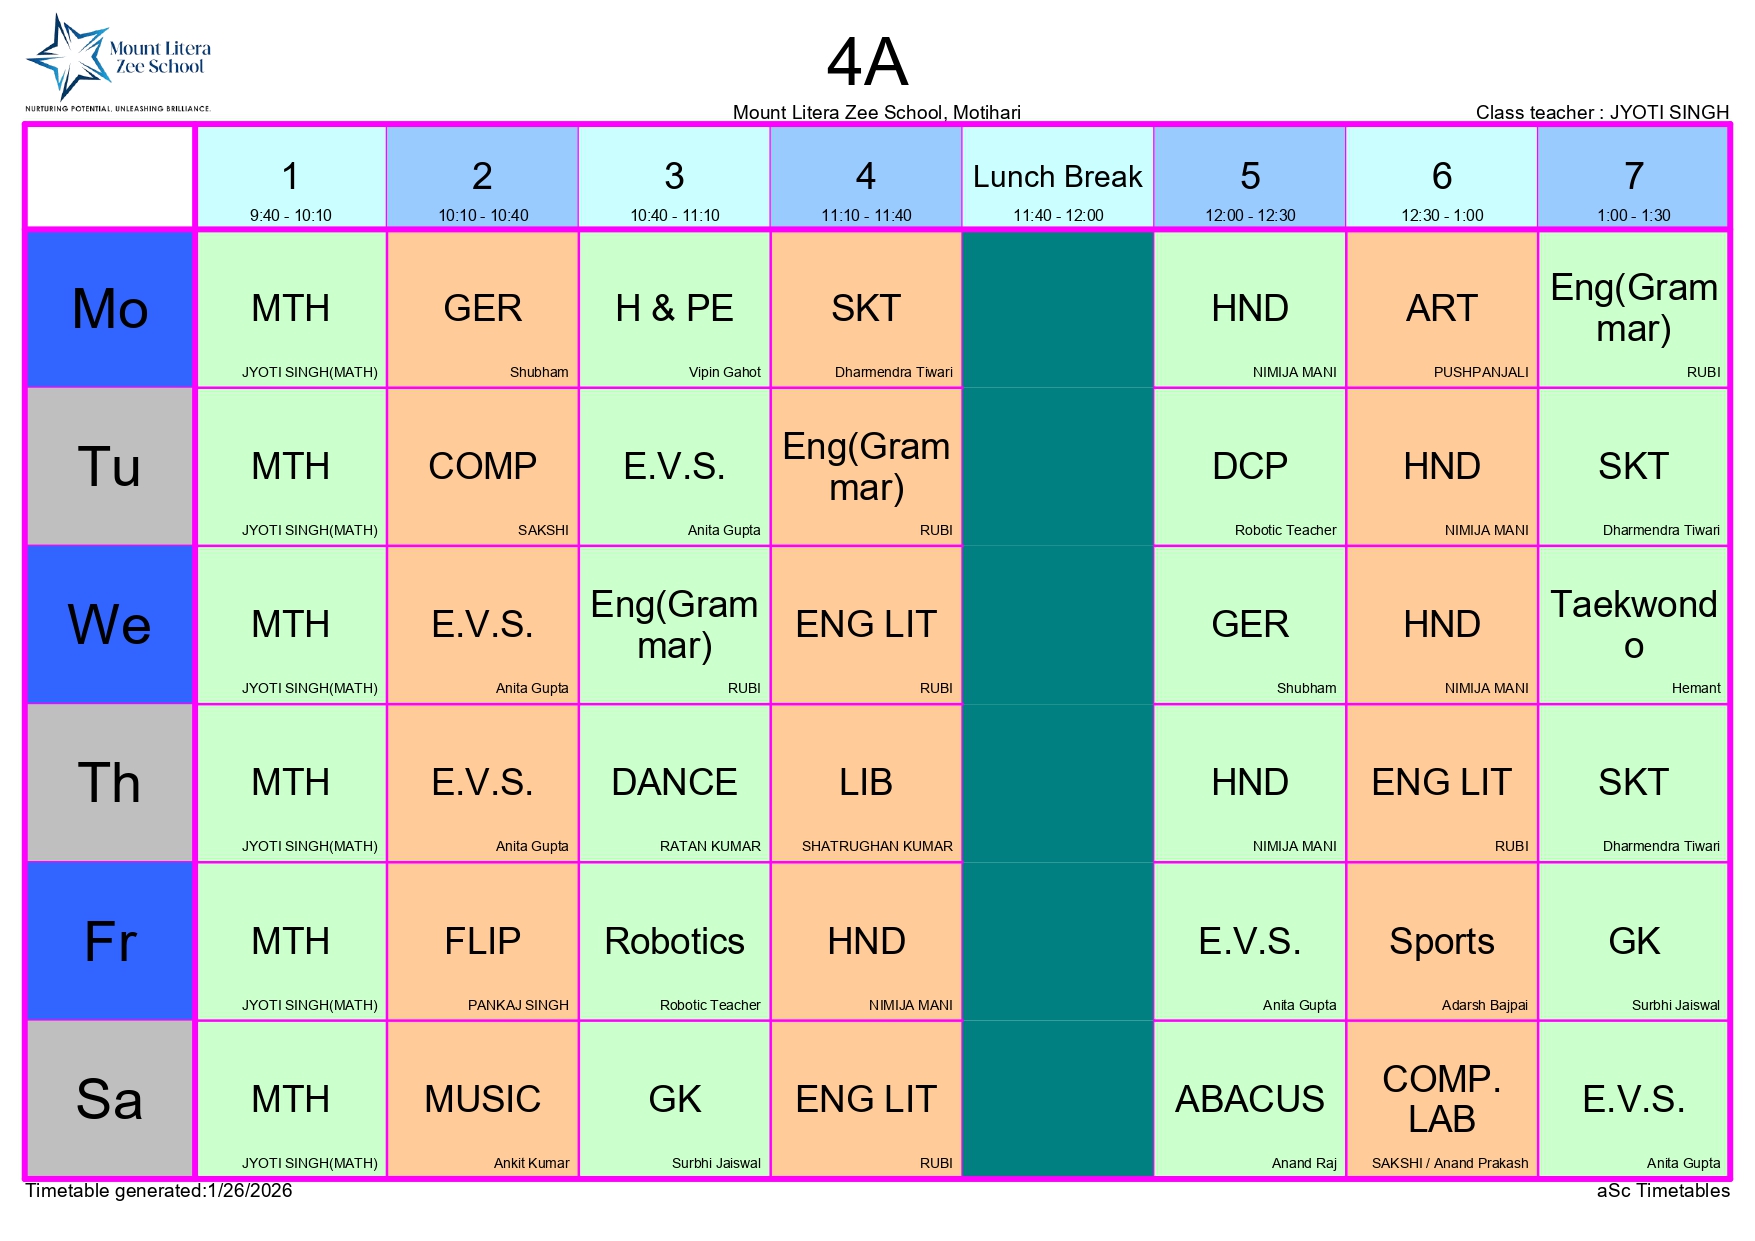This screenshot has height=1241, width=1755.
Task: Select the Tuesday DCP period cell
Action: pos(1249,466)
